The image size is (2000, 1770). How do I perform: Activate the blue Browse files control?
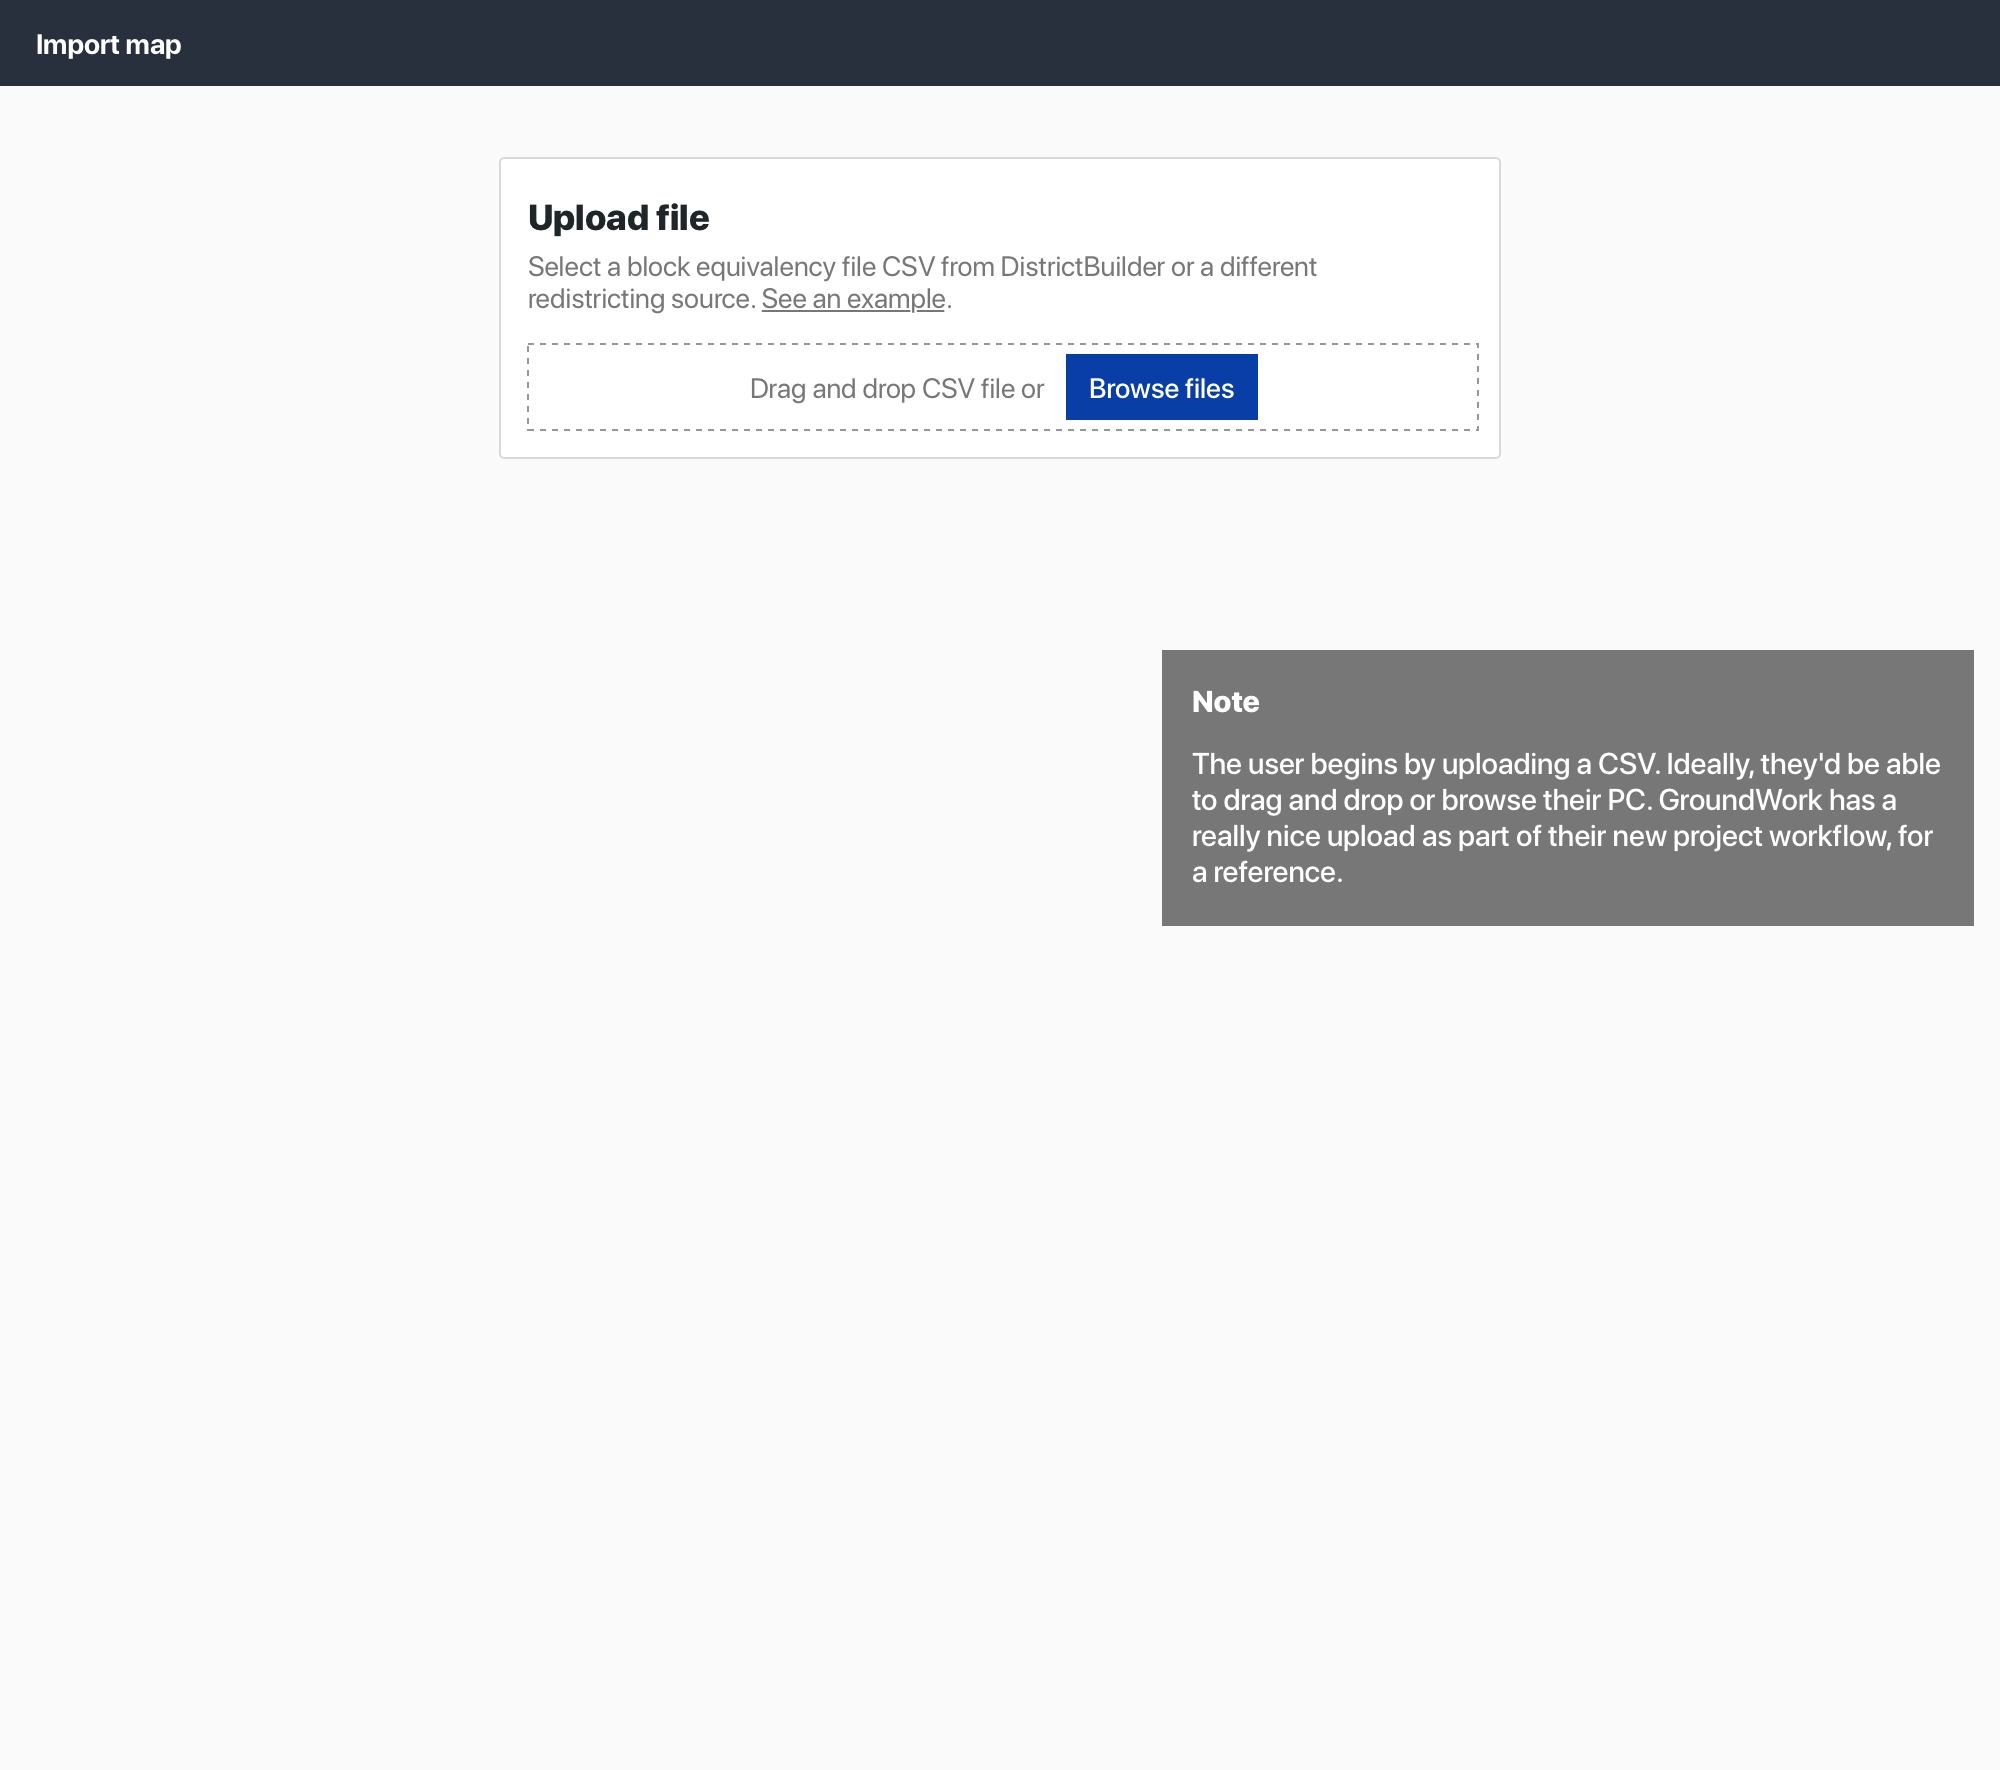[1161, 387]
